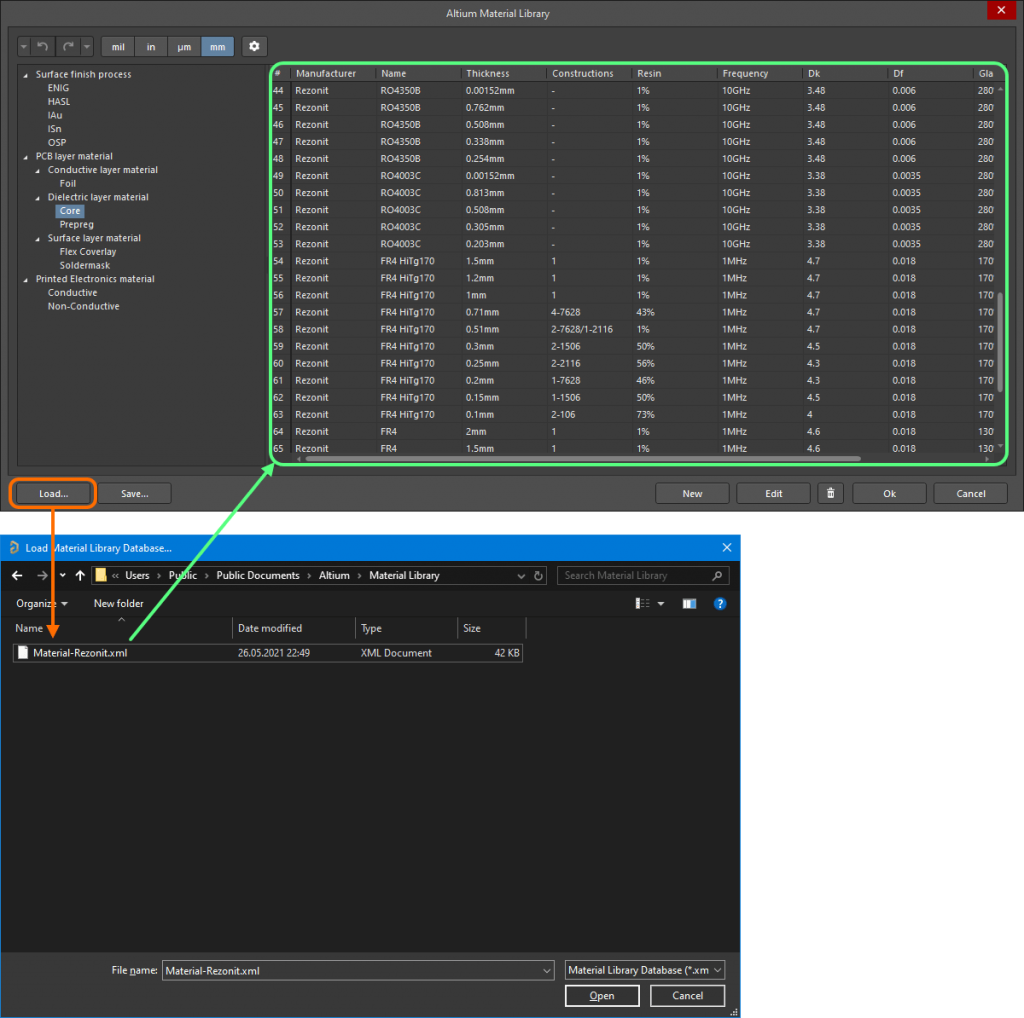Switch units to mm

(217, 46)
